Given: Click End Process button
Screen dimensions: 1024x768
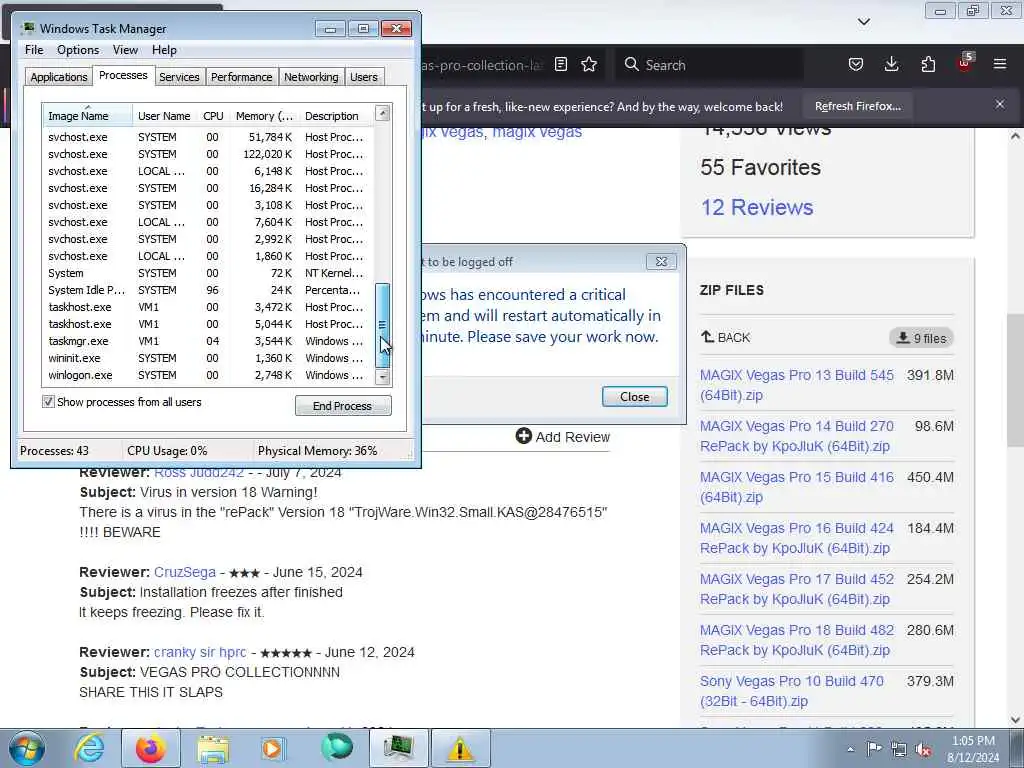Looking at the screenshot, I should point(343,406).
